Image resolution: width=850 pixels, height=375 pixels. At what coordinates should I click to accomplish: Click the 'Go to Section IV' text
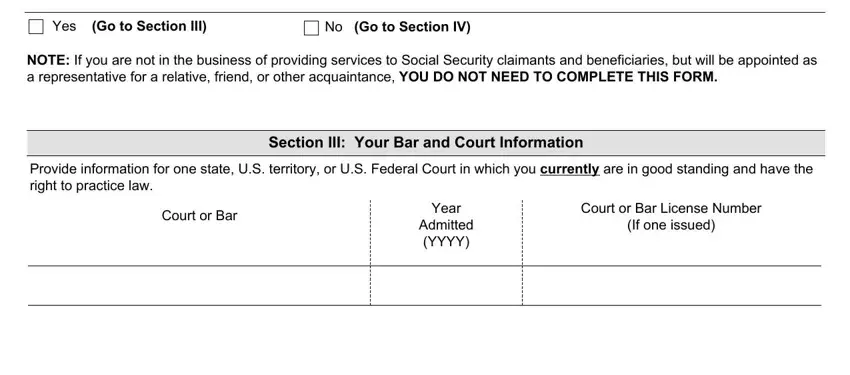412,27
